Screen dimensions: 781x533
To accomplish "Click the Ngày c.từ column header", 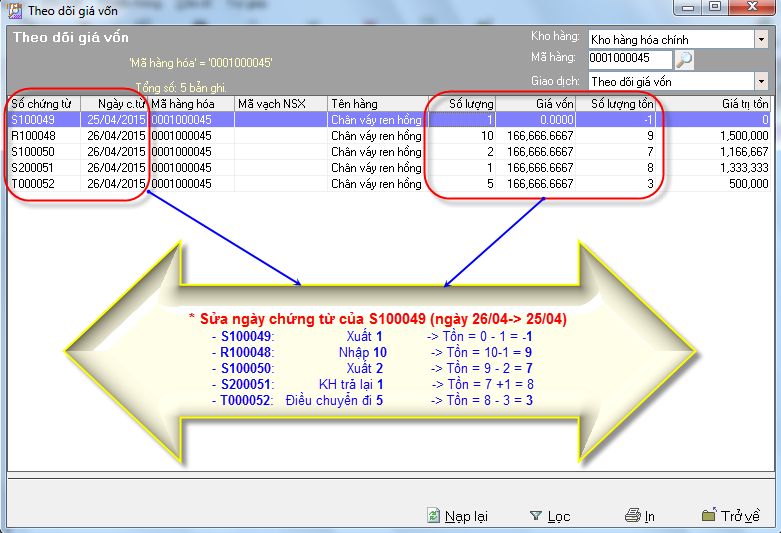I will click(x=114, y=103).
